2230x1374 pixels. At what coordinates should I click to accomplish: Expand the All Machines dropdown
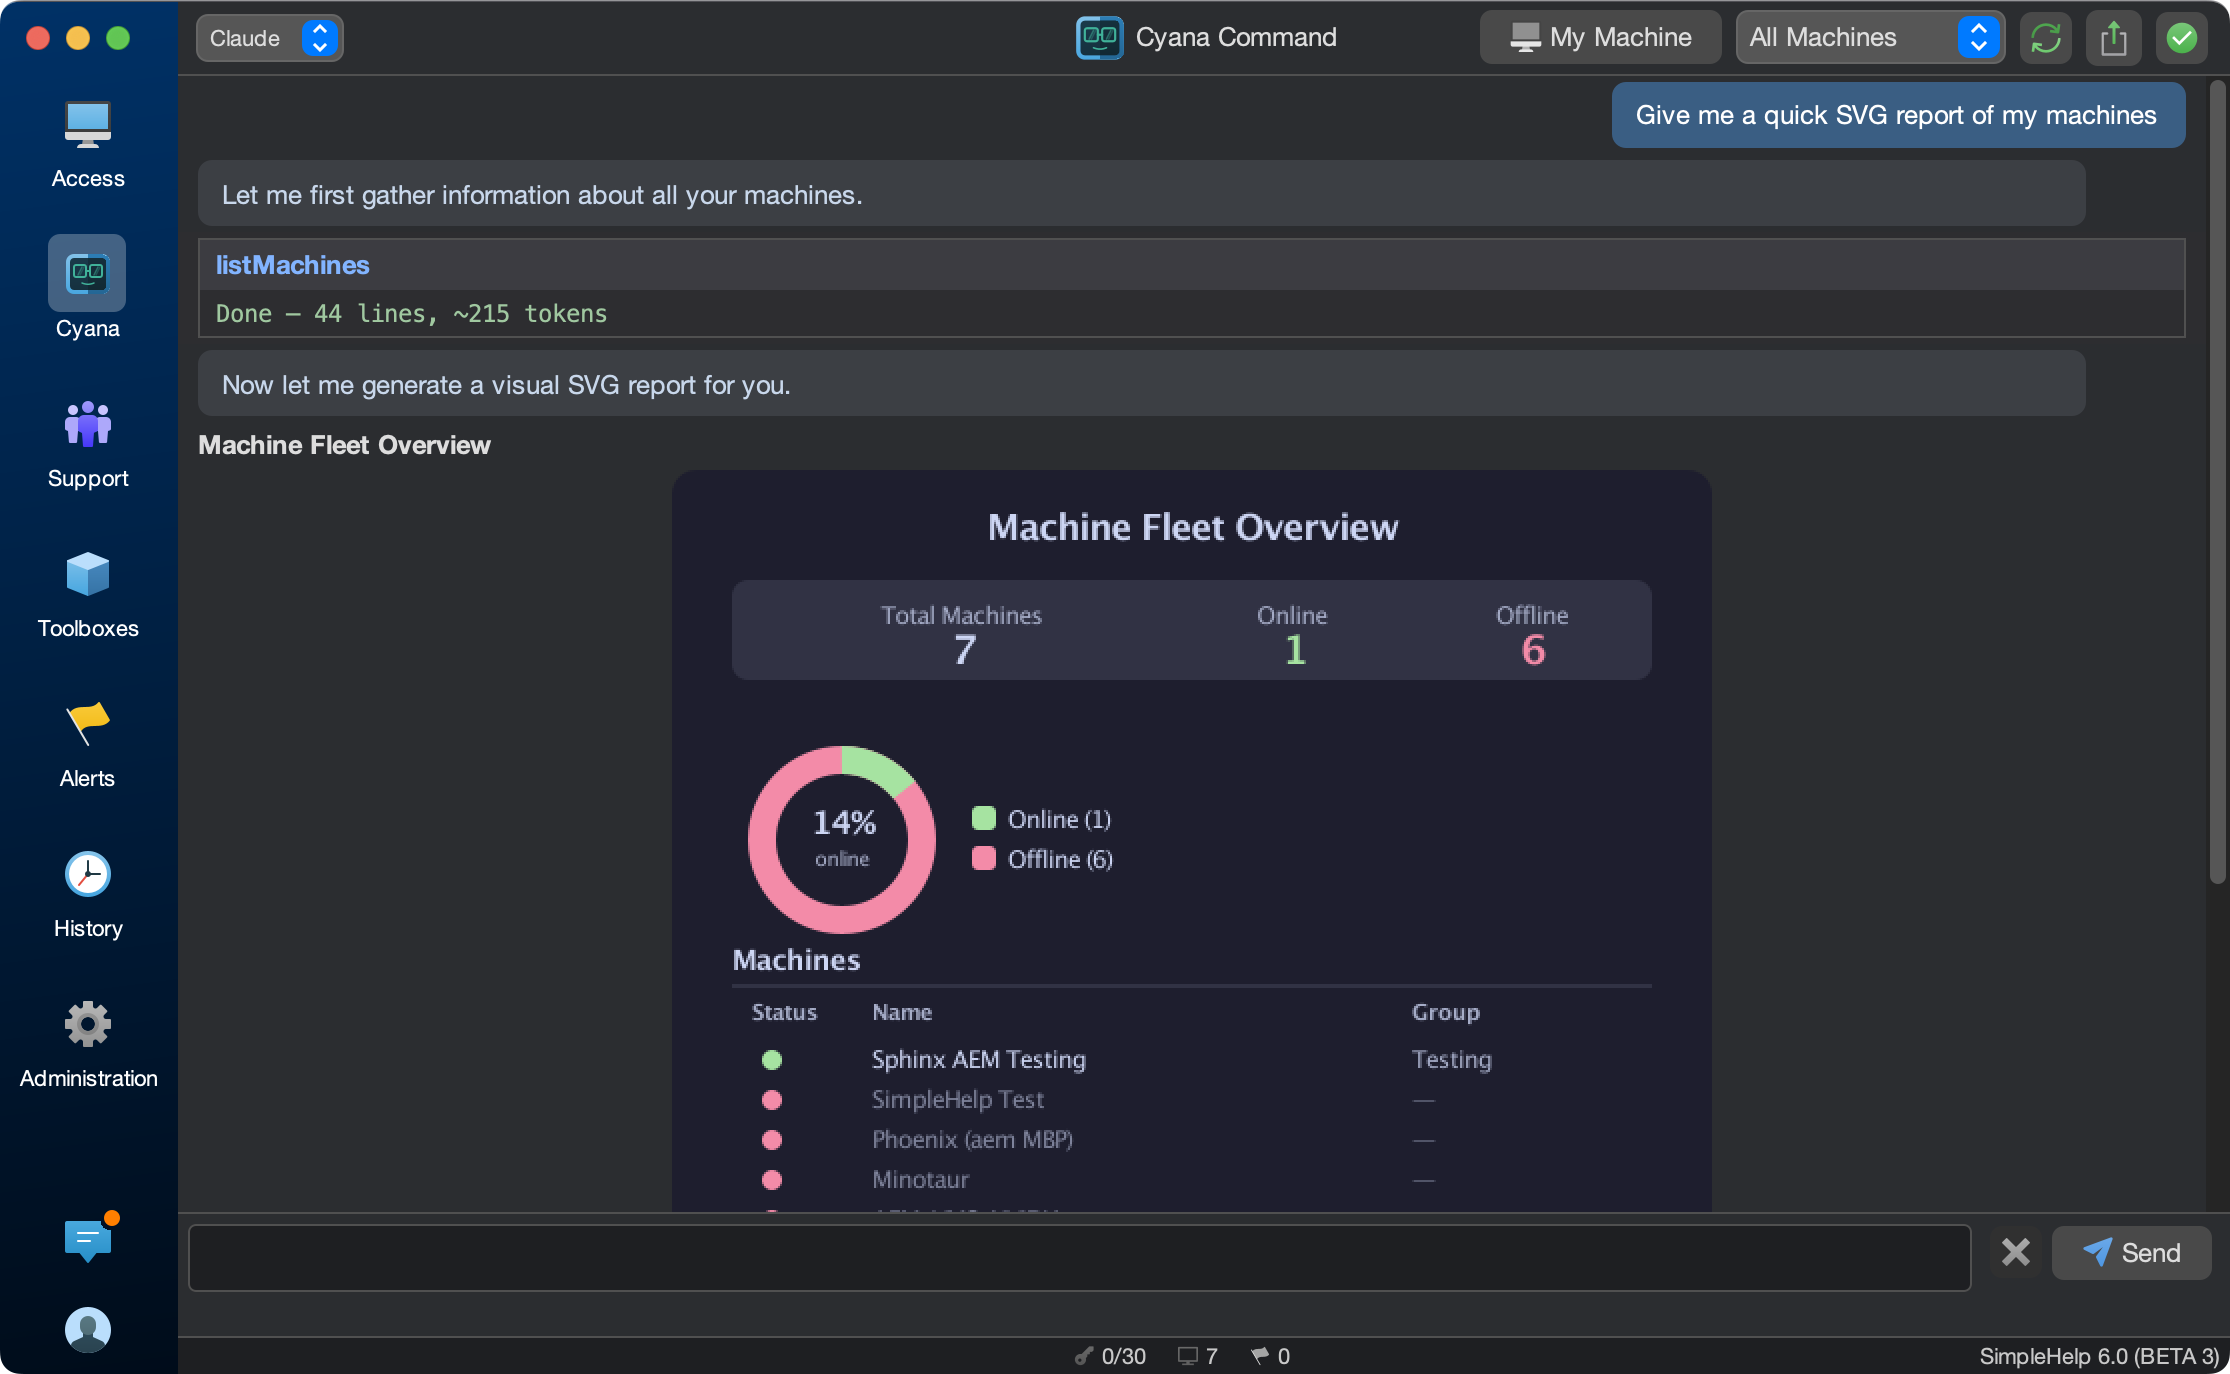point(1869,38)
